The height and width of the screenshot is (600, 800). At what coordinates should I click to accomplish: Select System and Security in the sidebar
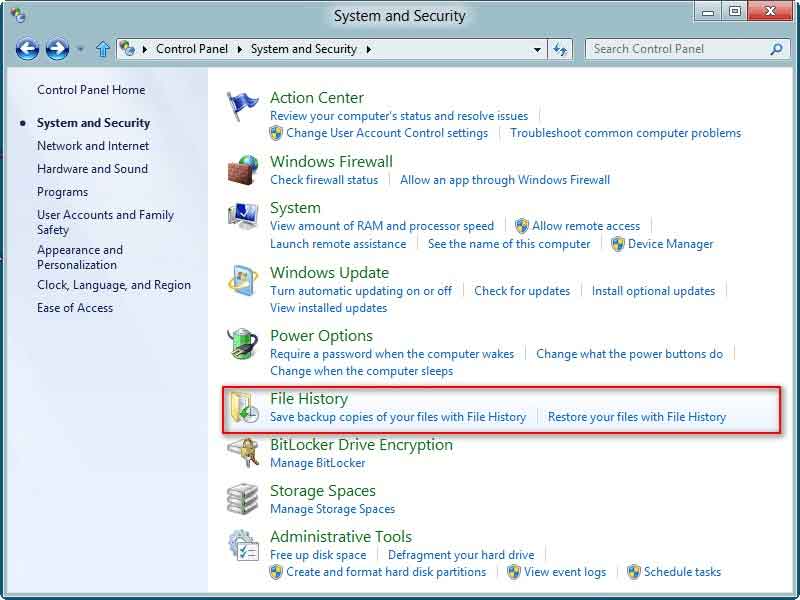[93, 123]
